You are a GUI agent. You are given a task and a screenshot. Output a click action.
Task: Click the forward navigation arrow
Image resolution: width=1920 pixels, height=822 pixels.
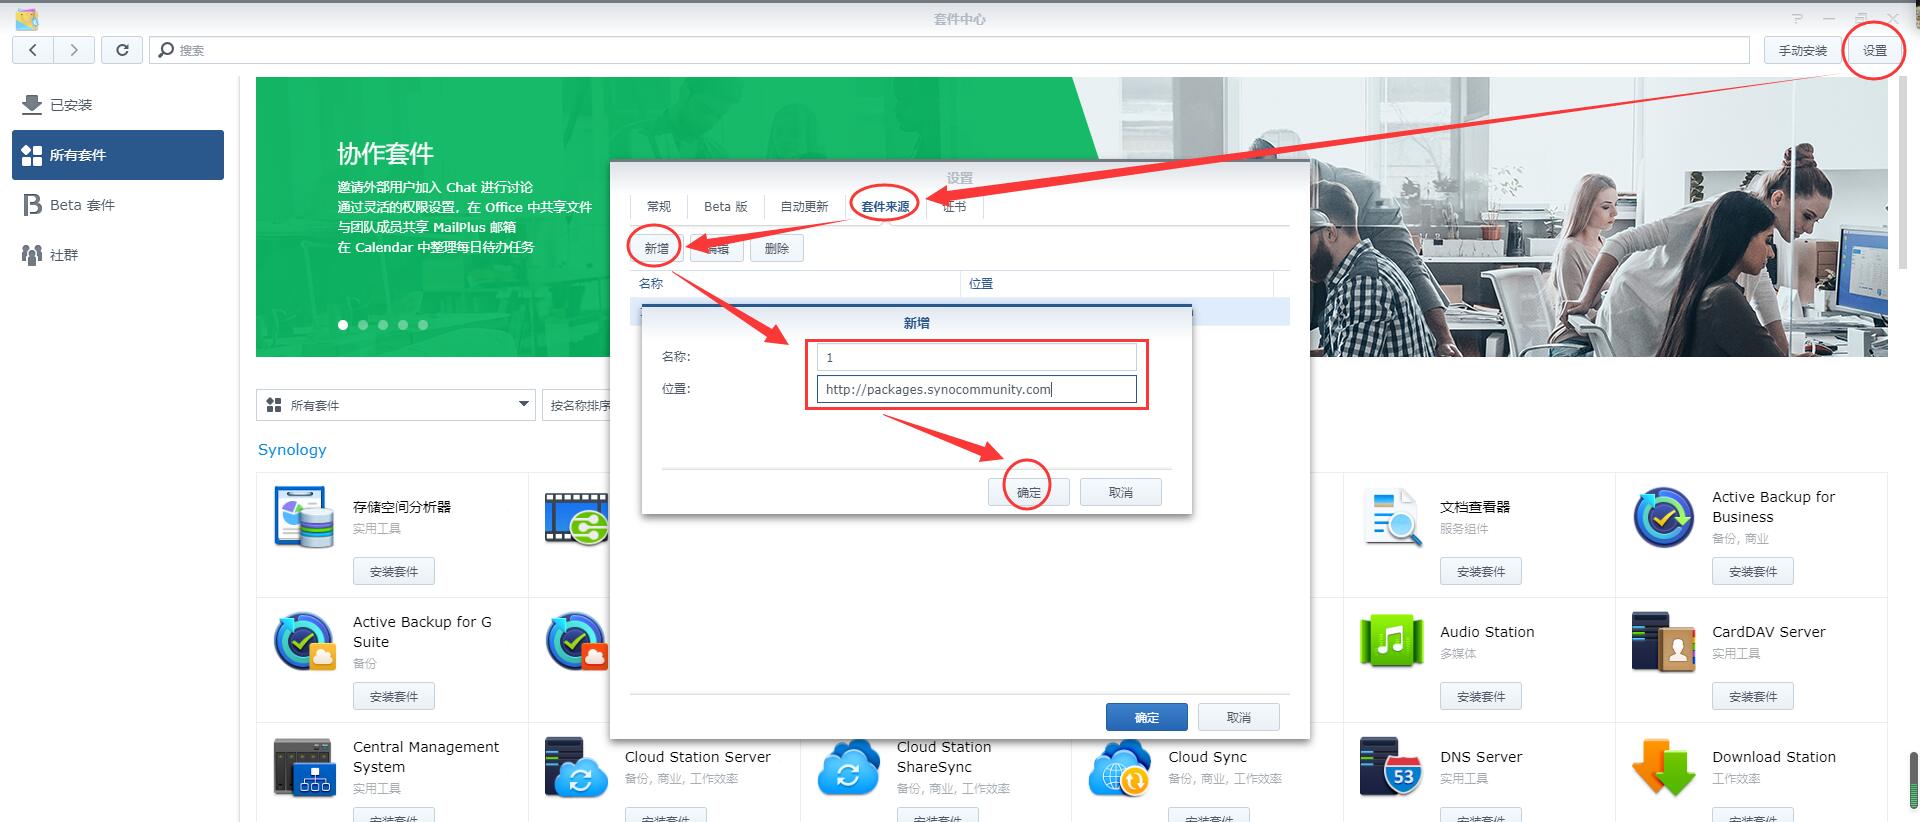pos(74,50)
